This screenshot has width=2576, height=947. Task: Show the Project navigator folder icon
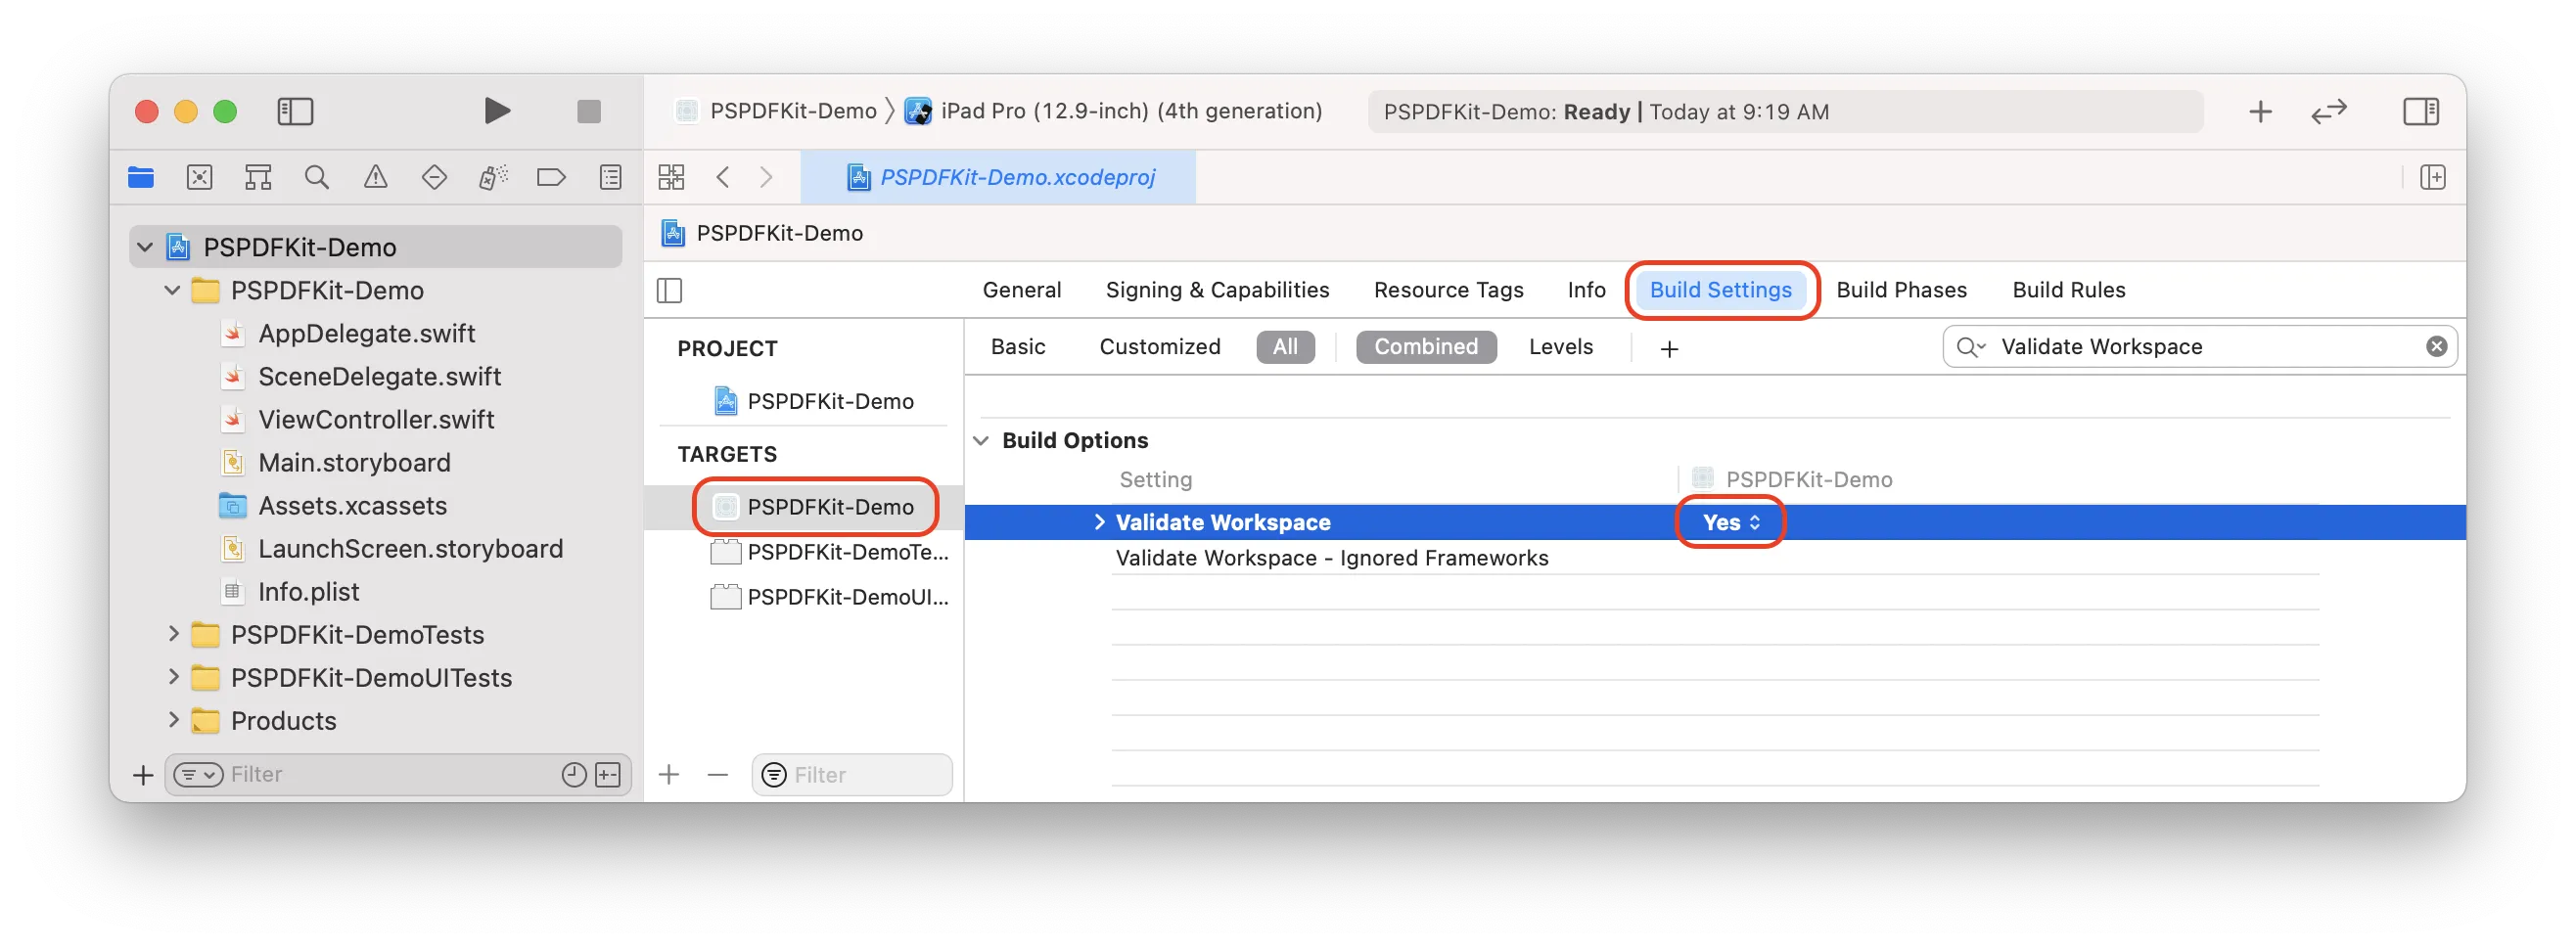tap(141, 177)
